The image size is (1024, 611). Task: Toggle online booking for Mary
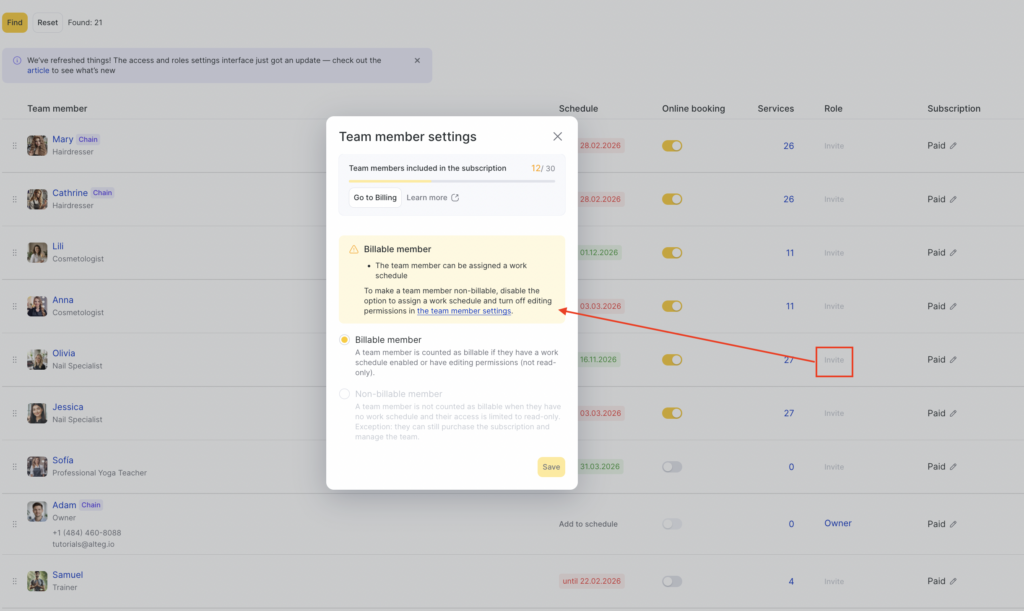click(x=672, y=146)
